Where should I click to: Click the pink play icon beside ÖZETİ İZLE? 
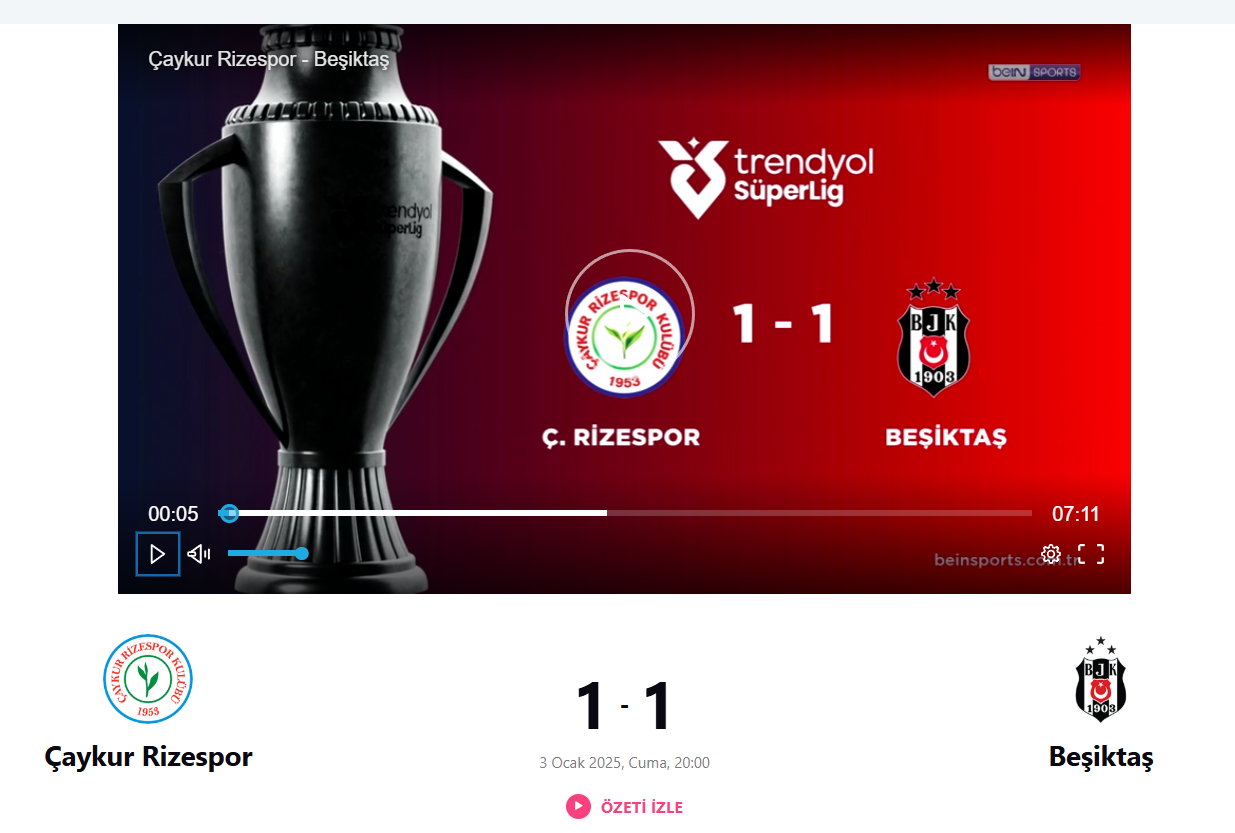pyautogui.click(x=578, y=806)
